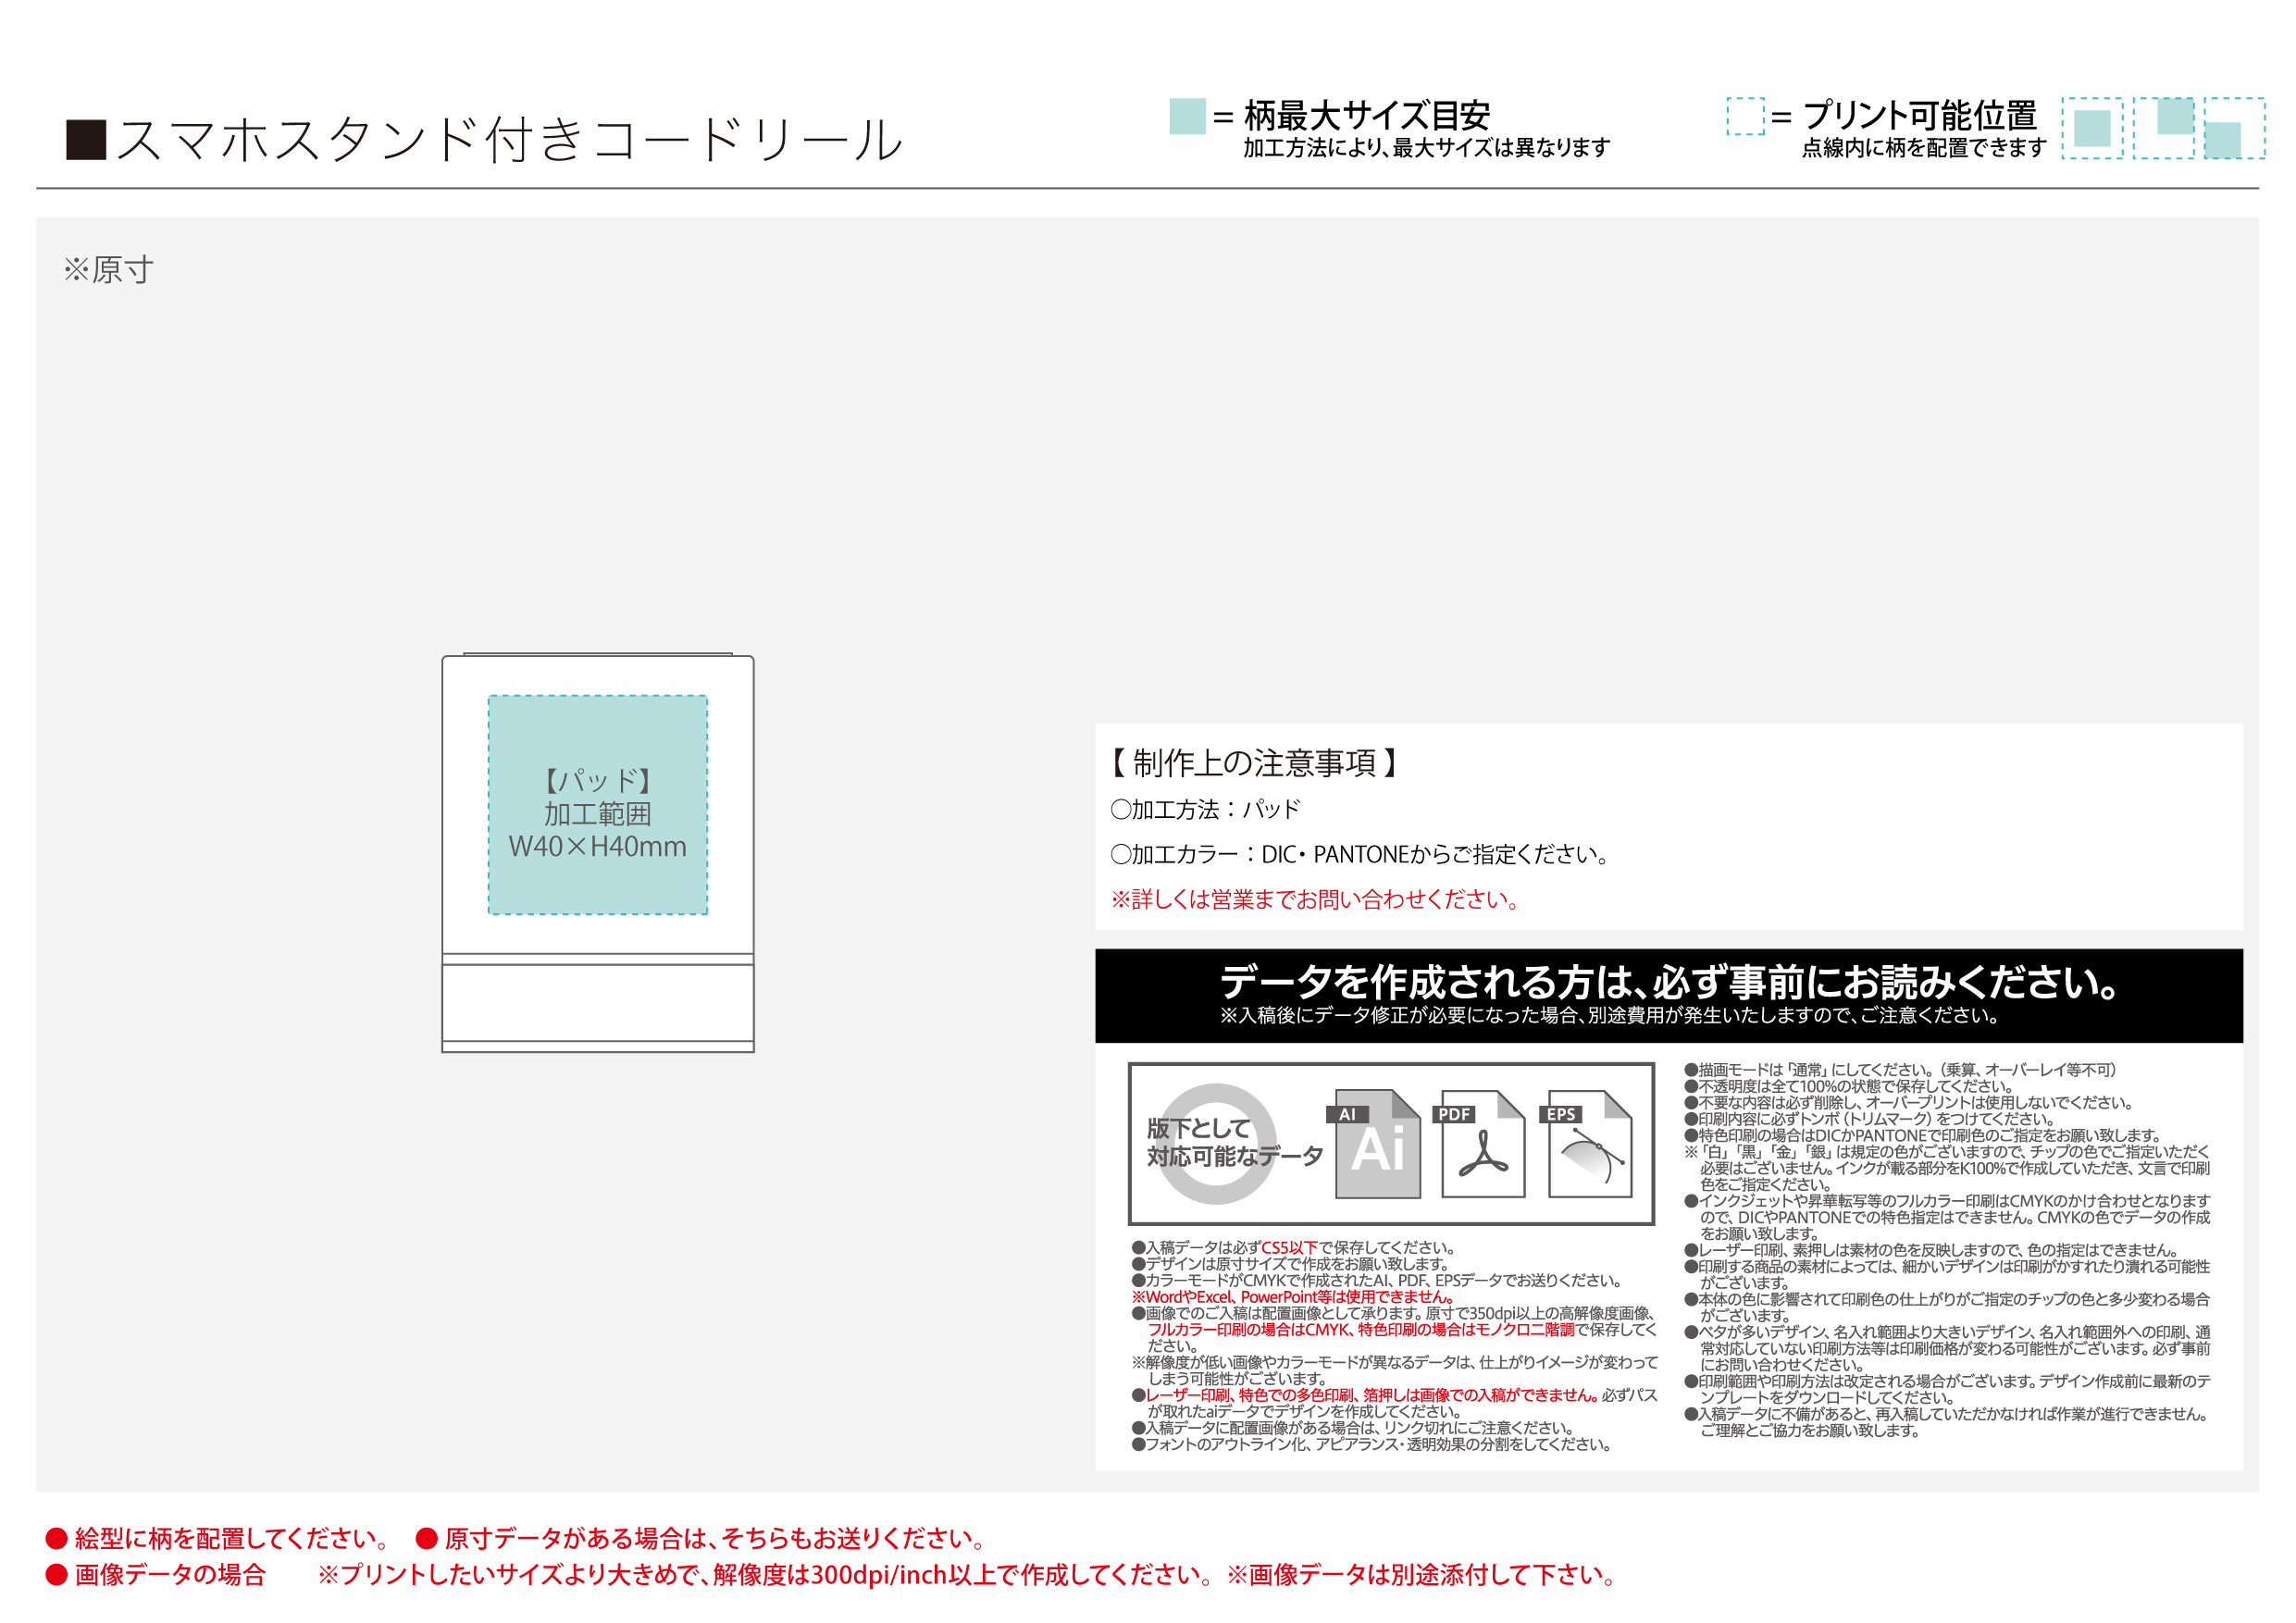Screen dimensions: 2296x1623
Task: Click the banner subtext about 別途費用
Action: tap(1609, 1015)
